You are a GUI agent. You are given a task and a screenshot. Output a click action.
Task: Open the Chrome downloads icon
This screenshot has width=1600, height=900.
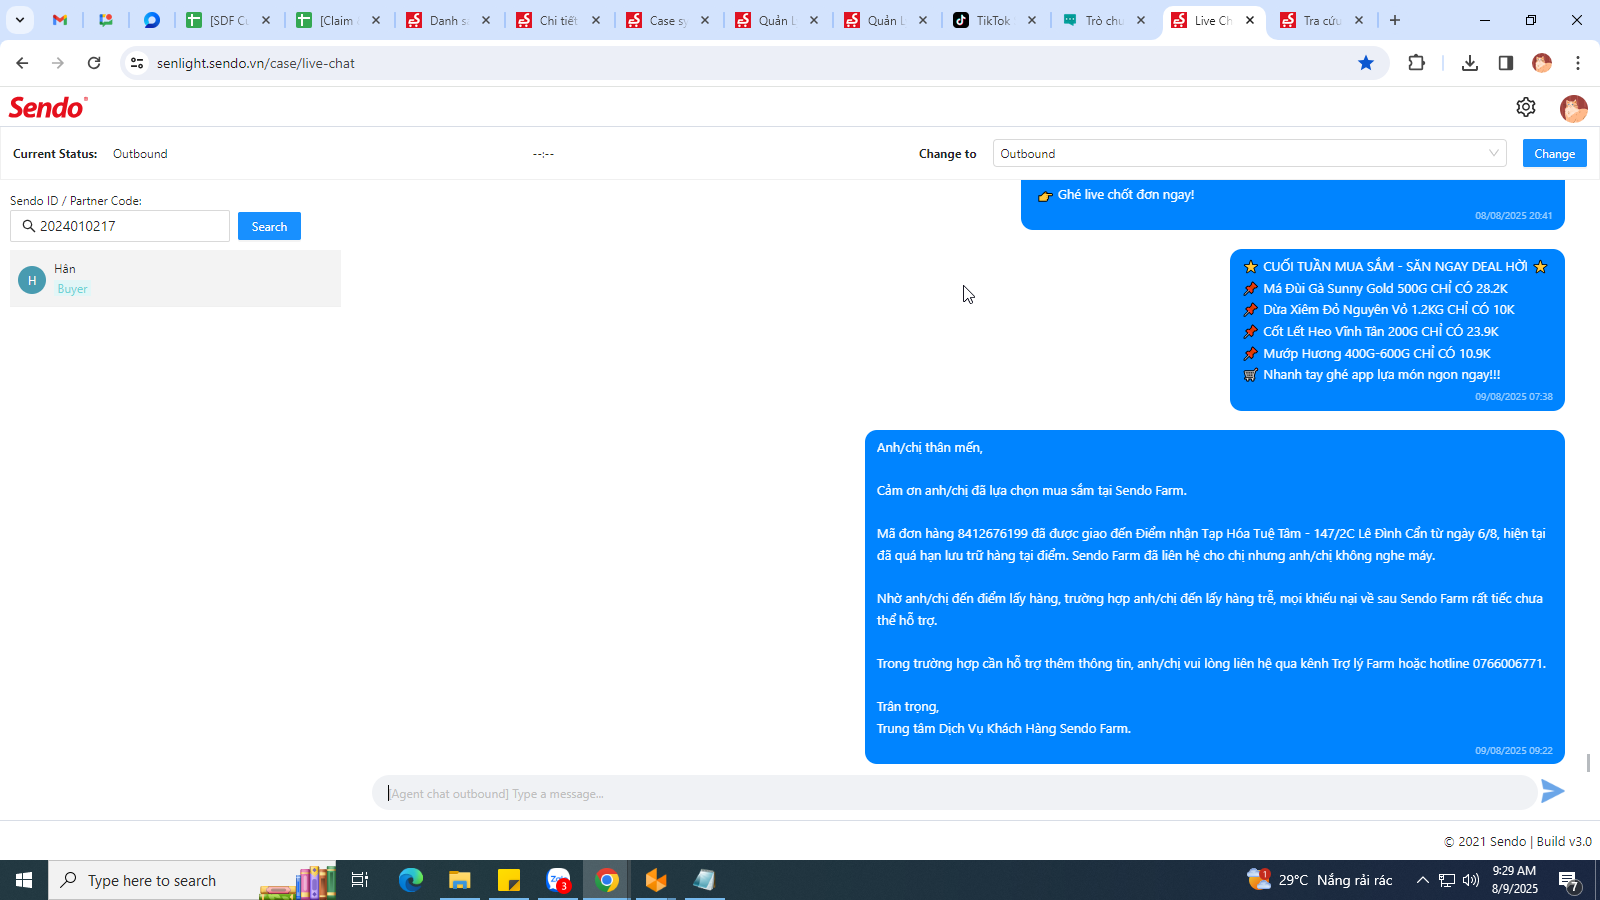[x=1469, y=63]
